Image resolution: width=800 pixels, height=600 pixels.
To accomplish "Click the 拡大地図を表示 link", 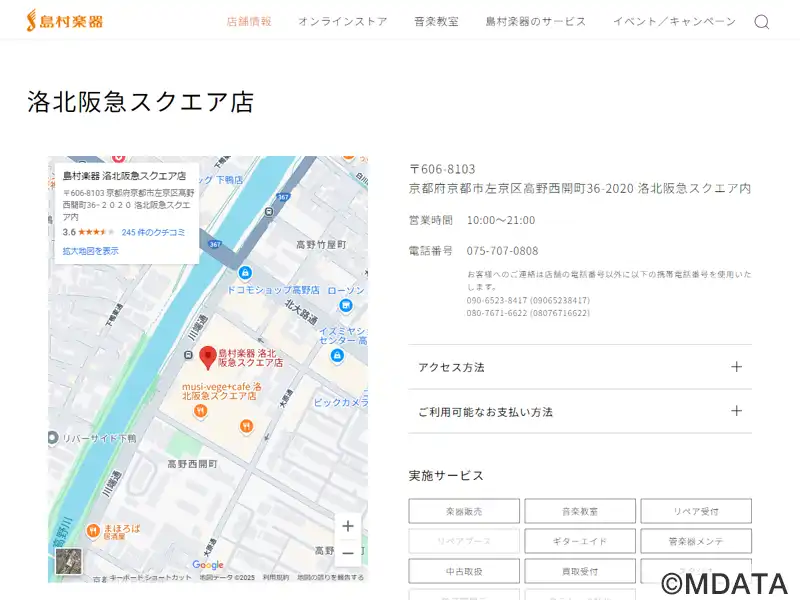I will (x=90, y=251).
